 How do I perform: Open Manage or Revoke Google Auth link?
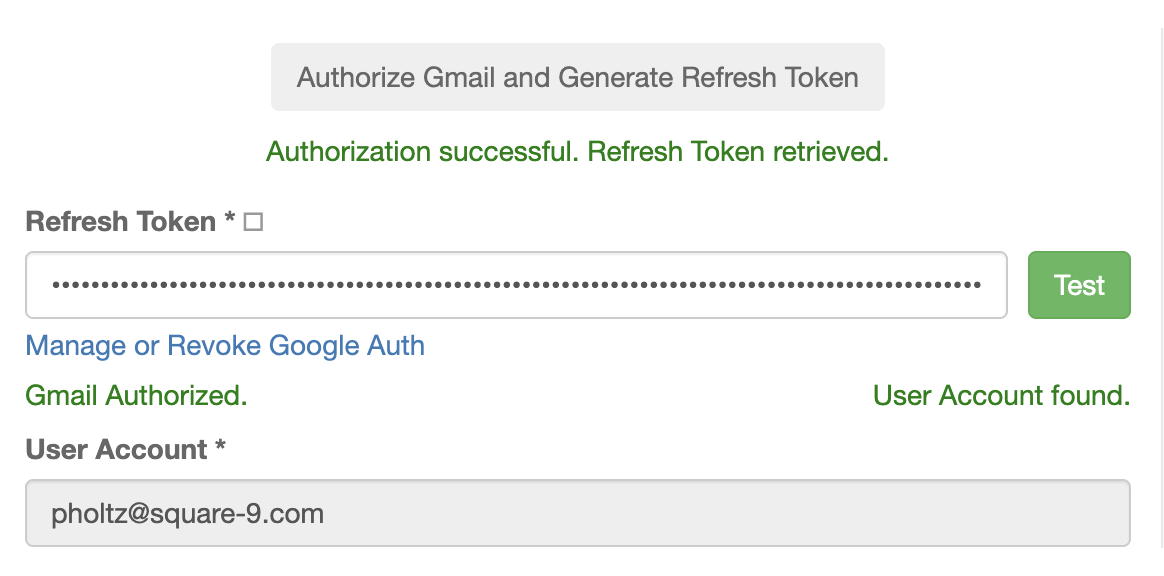[225, 346]
